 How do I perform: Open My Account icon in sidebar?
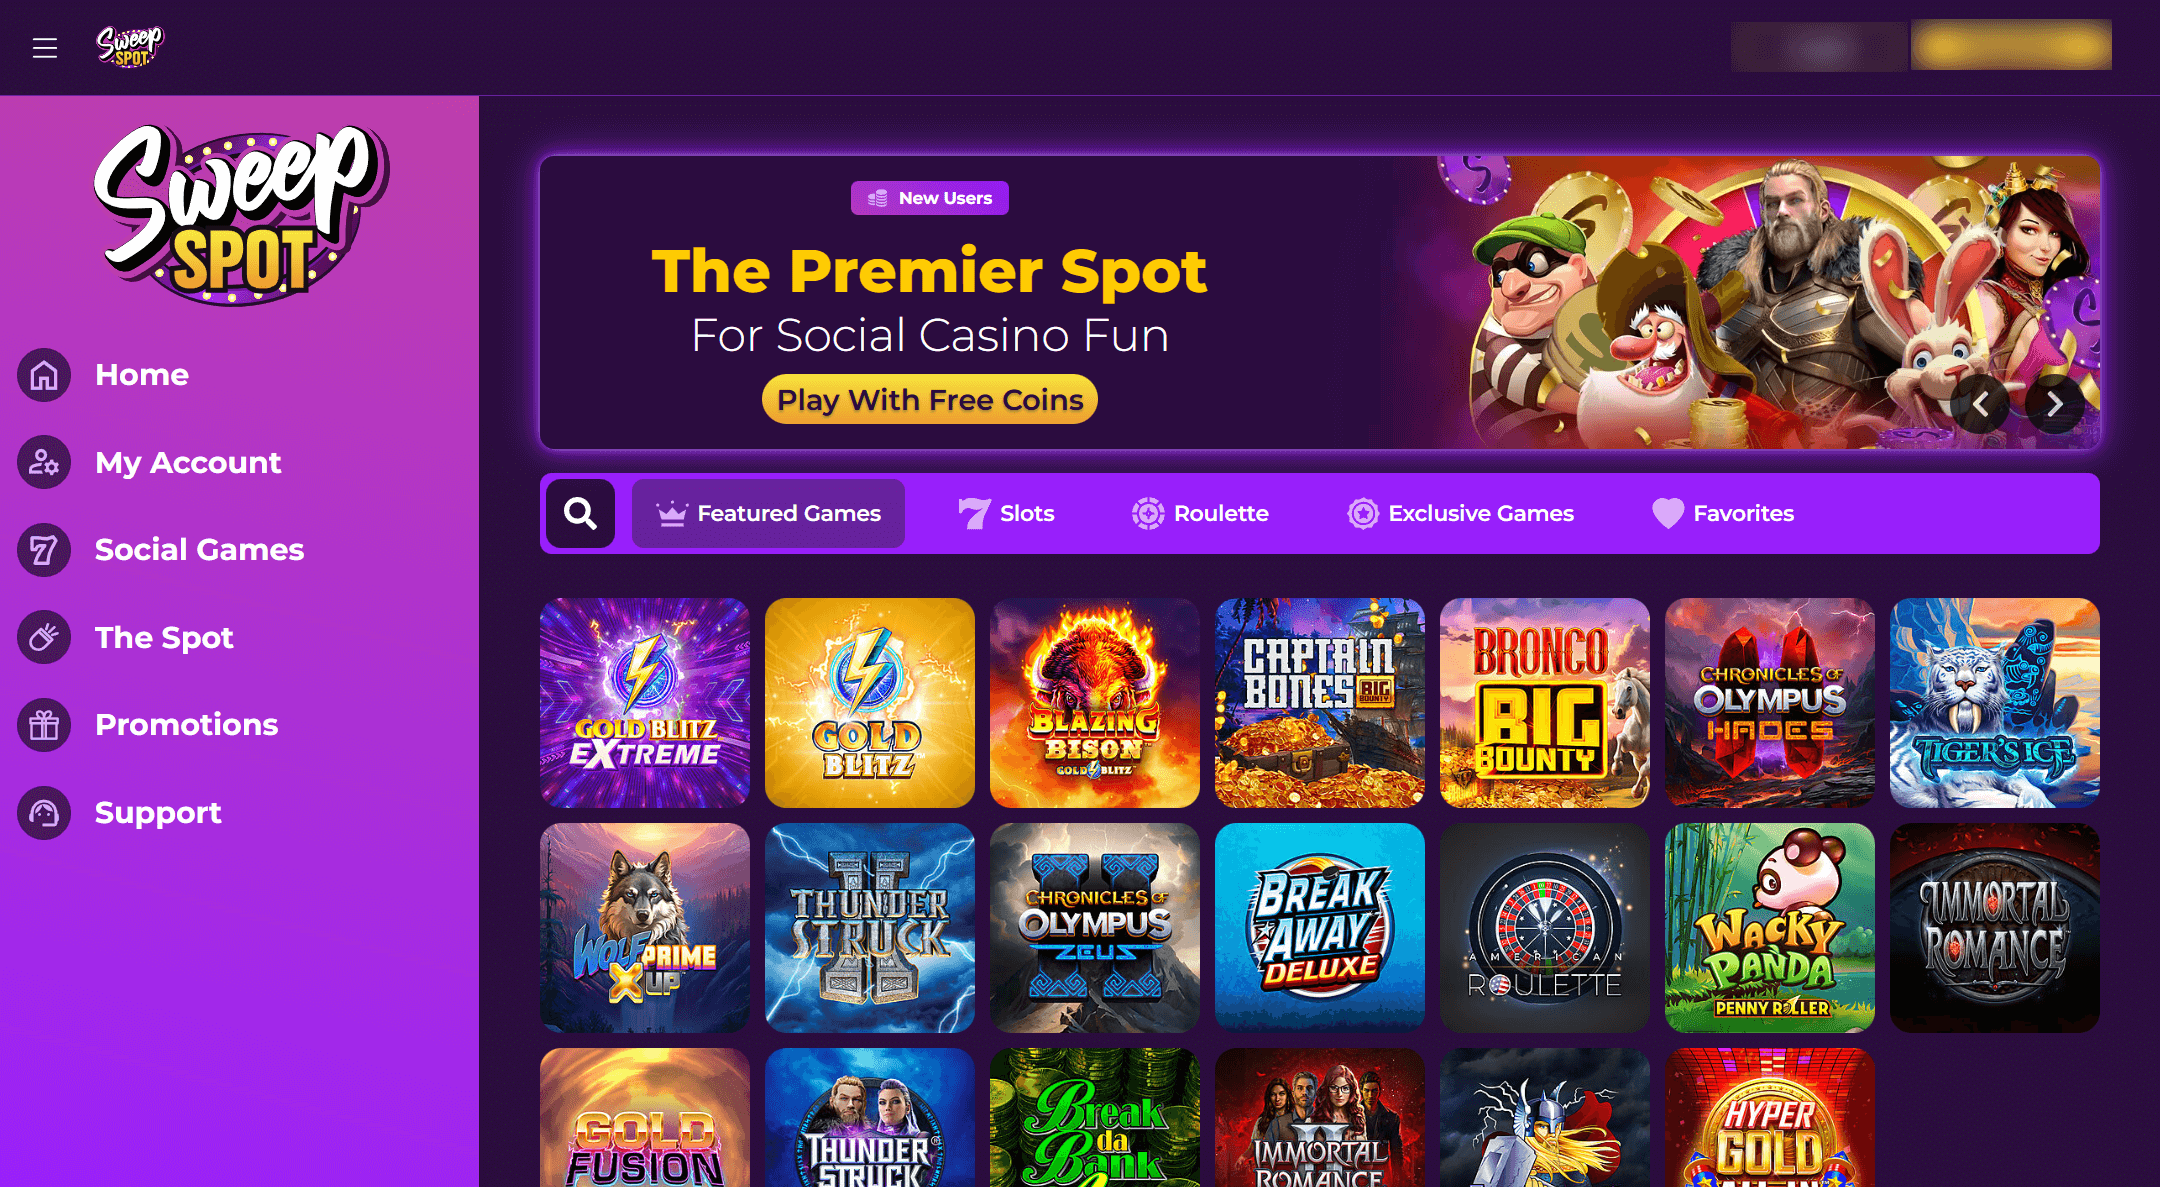44,462
